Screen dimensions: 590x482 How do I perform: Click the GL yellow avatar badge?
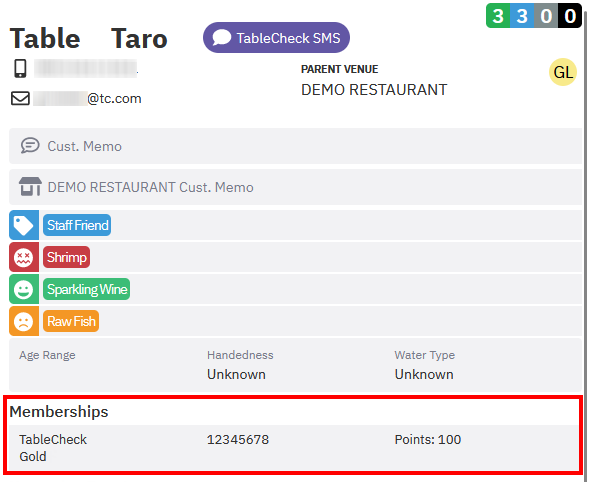point(563,72)
